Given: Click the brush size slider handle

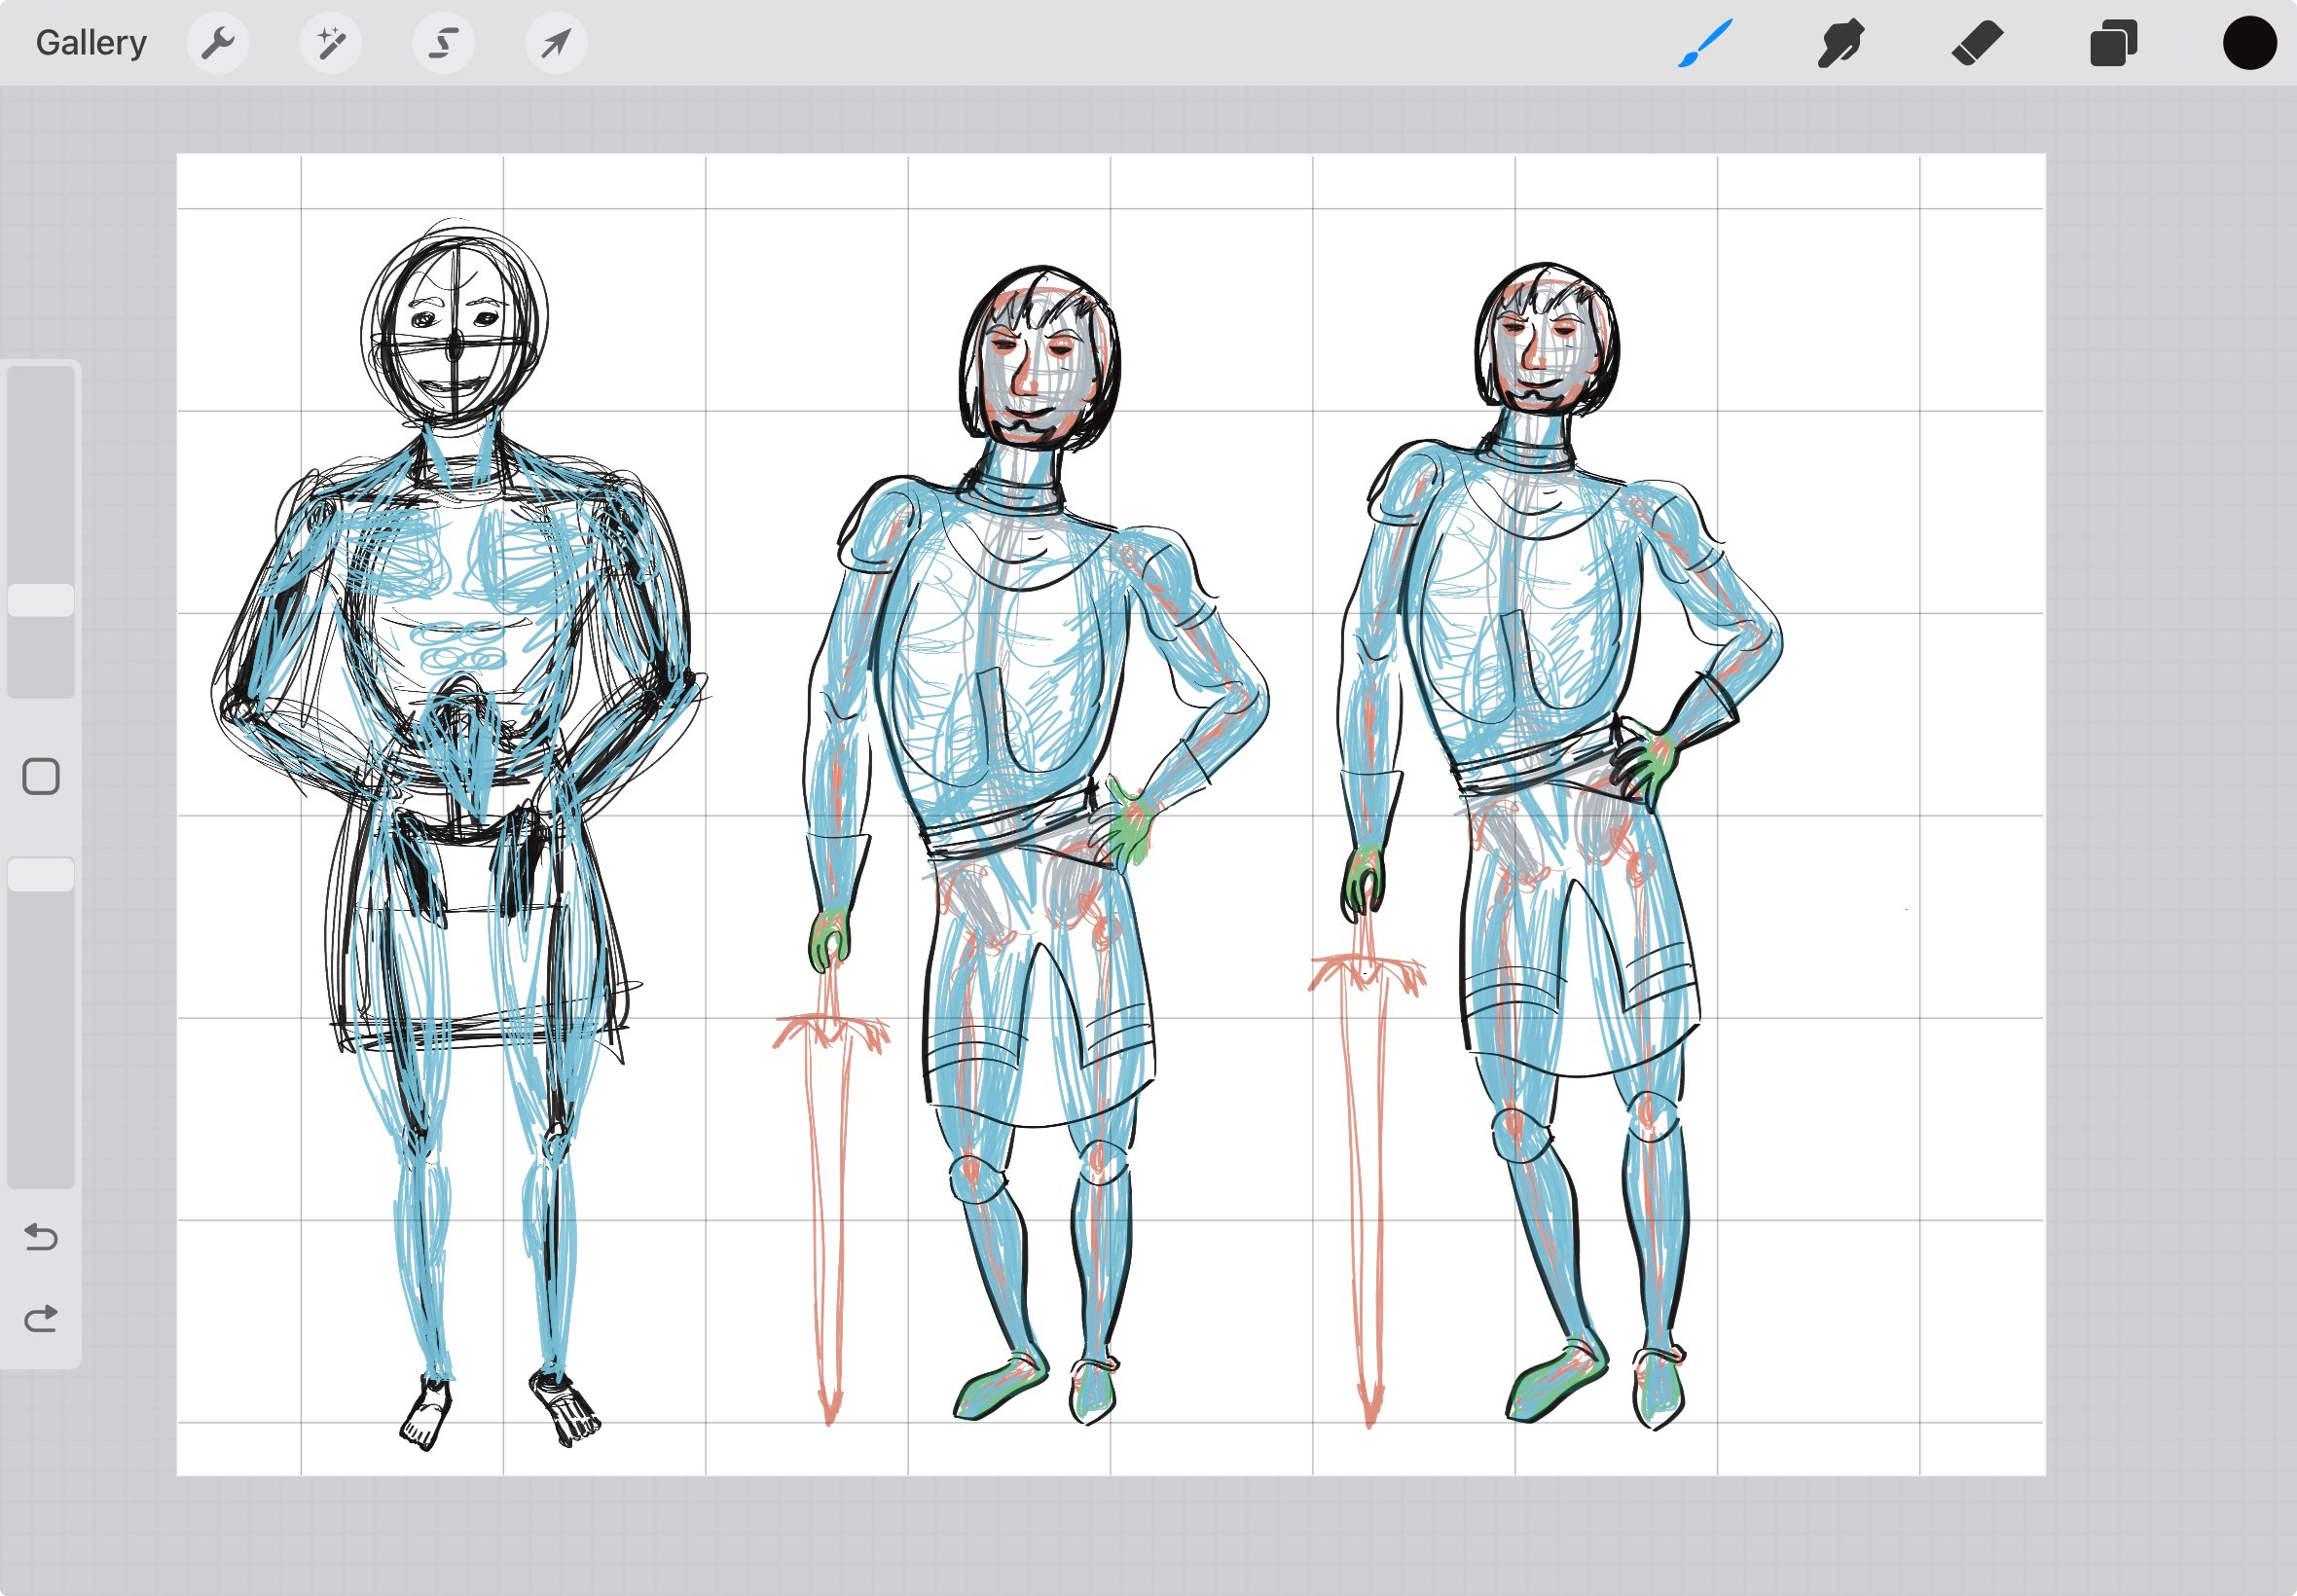Looking at the screenshot, I should 41,600.
